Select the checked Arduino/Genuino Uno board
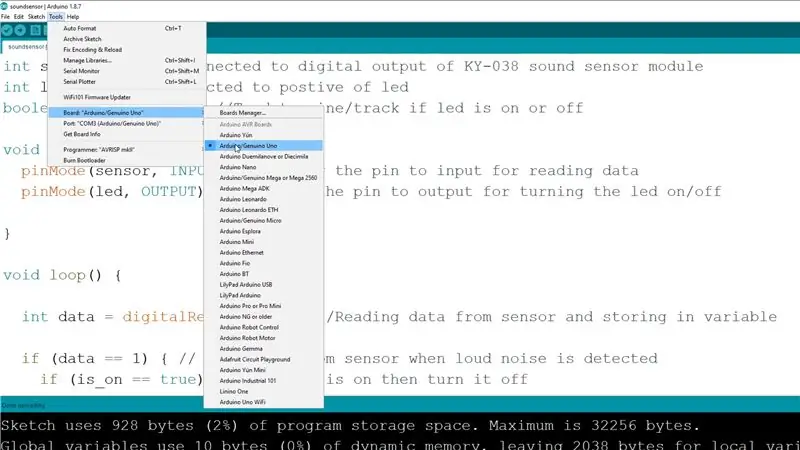The height and width of the screenshot is (450, 800). click(x=263, y=146)
